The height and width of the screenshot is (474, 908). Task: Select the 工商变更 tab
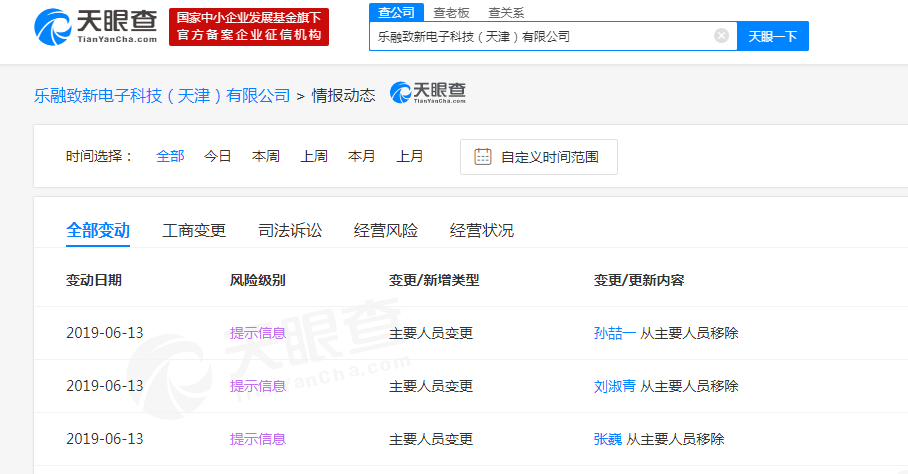pos(194,230)
